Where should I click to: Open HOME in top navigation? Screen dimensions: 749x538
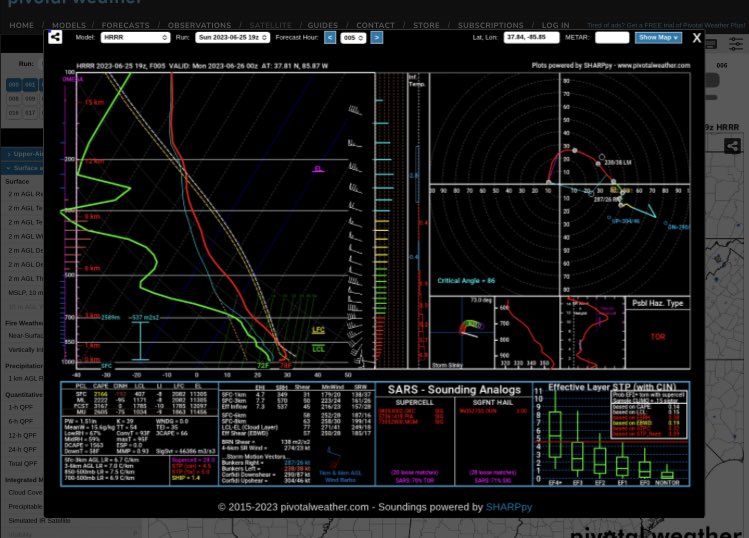[21, 25]
